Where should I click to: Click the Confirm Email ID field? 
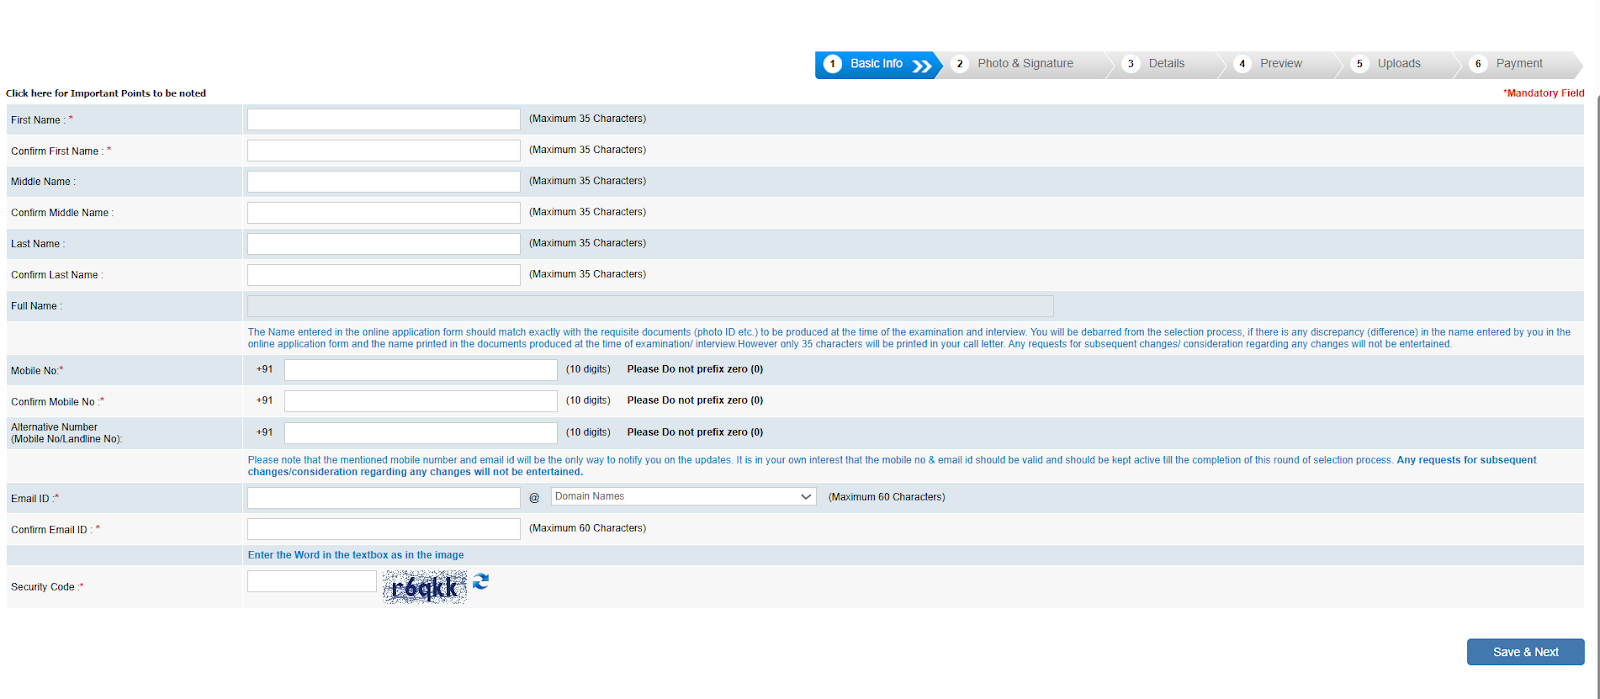384,529
